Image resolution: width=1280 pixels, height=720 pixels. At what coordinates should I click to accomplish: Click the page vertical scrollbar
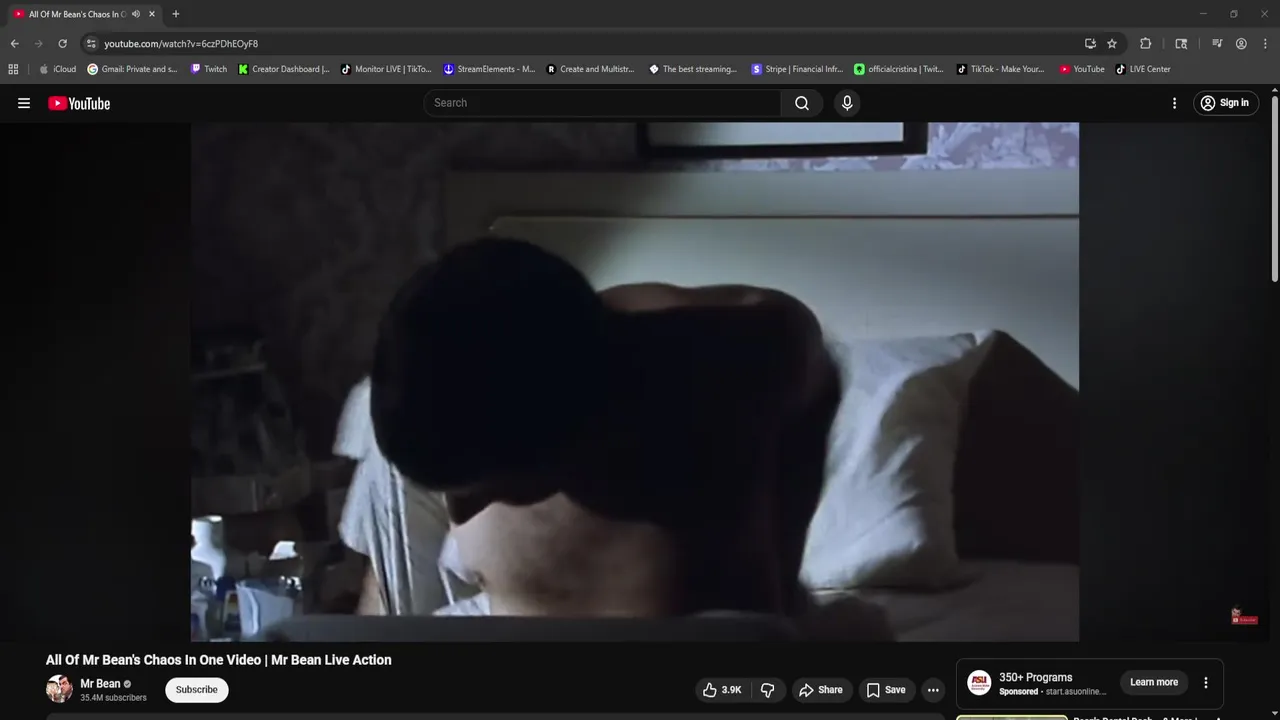[1274, 188]
